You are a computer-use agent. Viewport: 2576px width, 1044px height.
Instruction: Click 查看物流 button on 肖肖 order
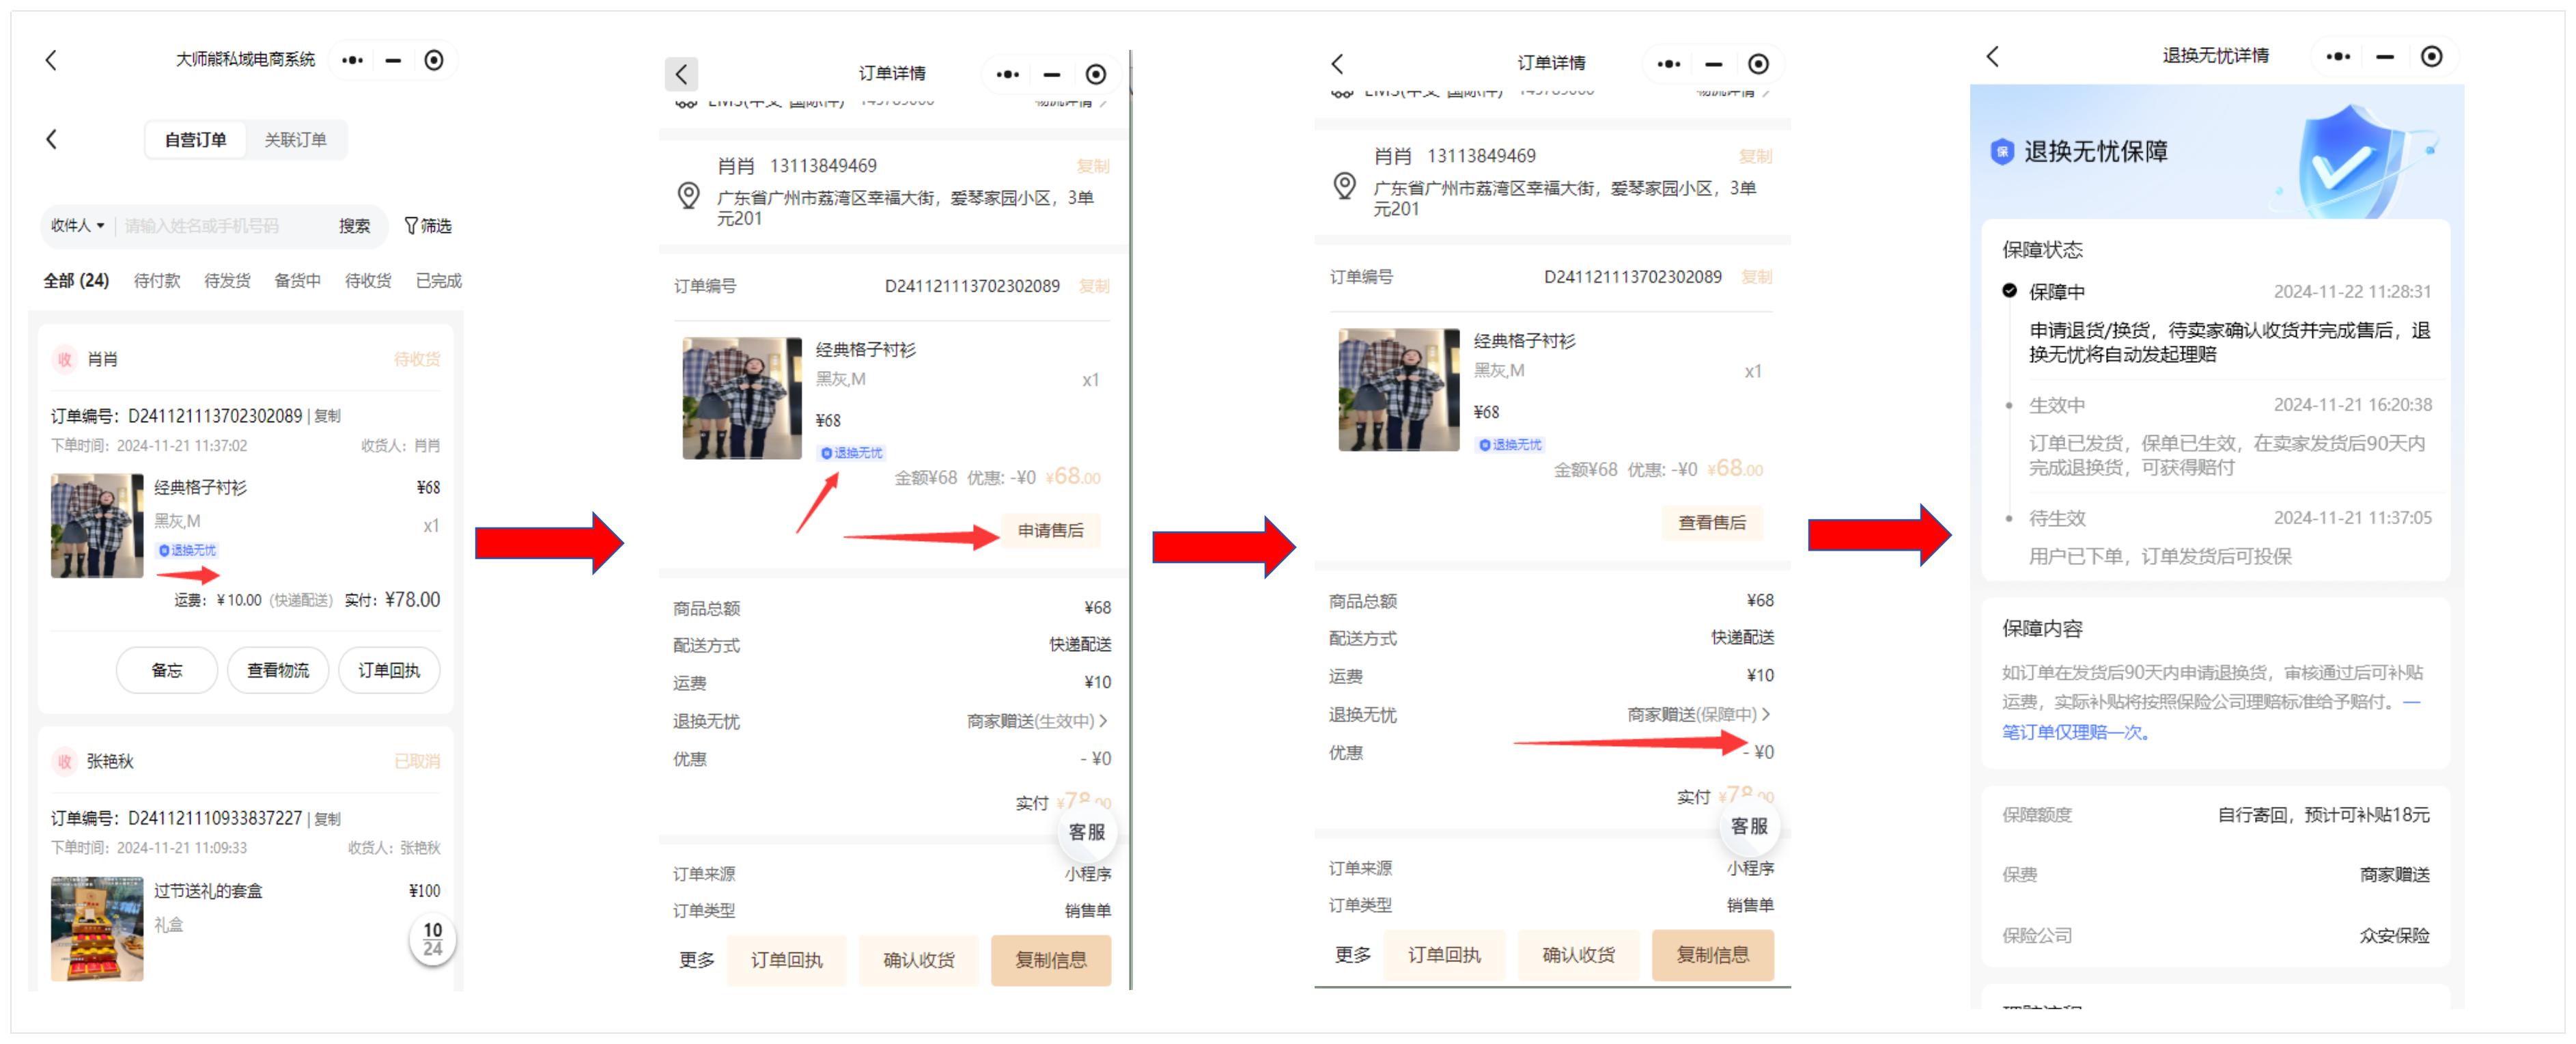coord(278,670)
